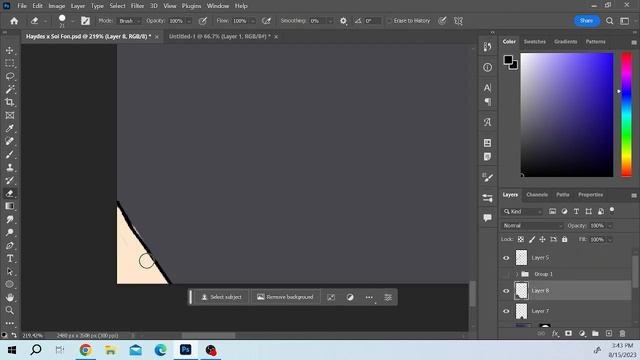Pick a color in the color field
The image size is (640, 360).
point(567,115)
